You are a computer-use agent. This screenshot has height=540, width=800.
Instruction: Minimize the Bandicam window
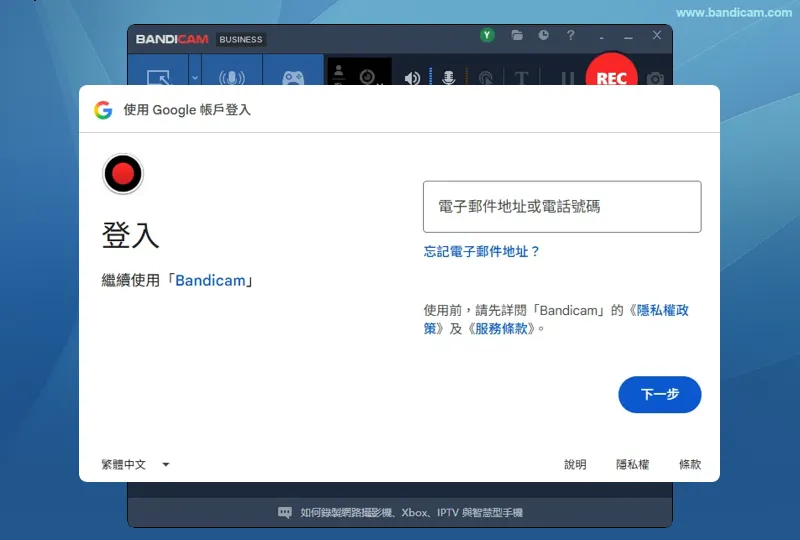pyautogui.click(x=628, y=37)
